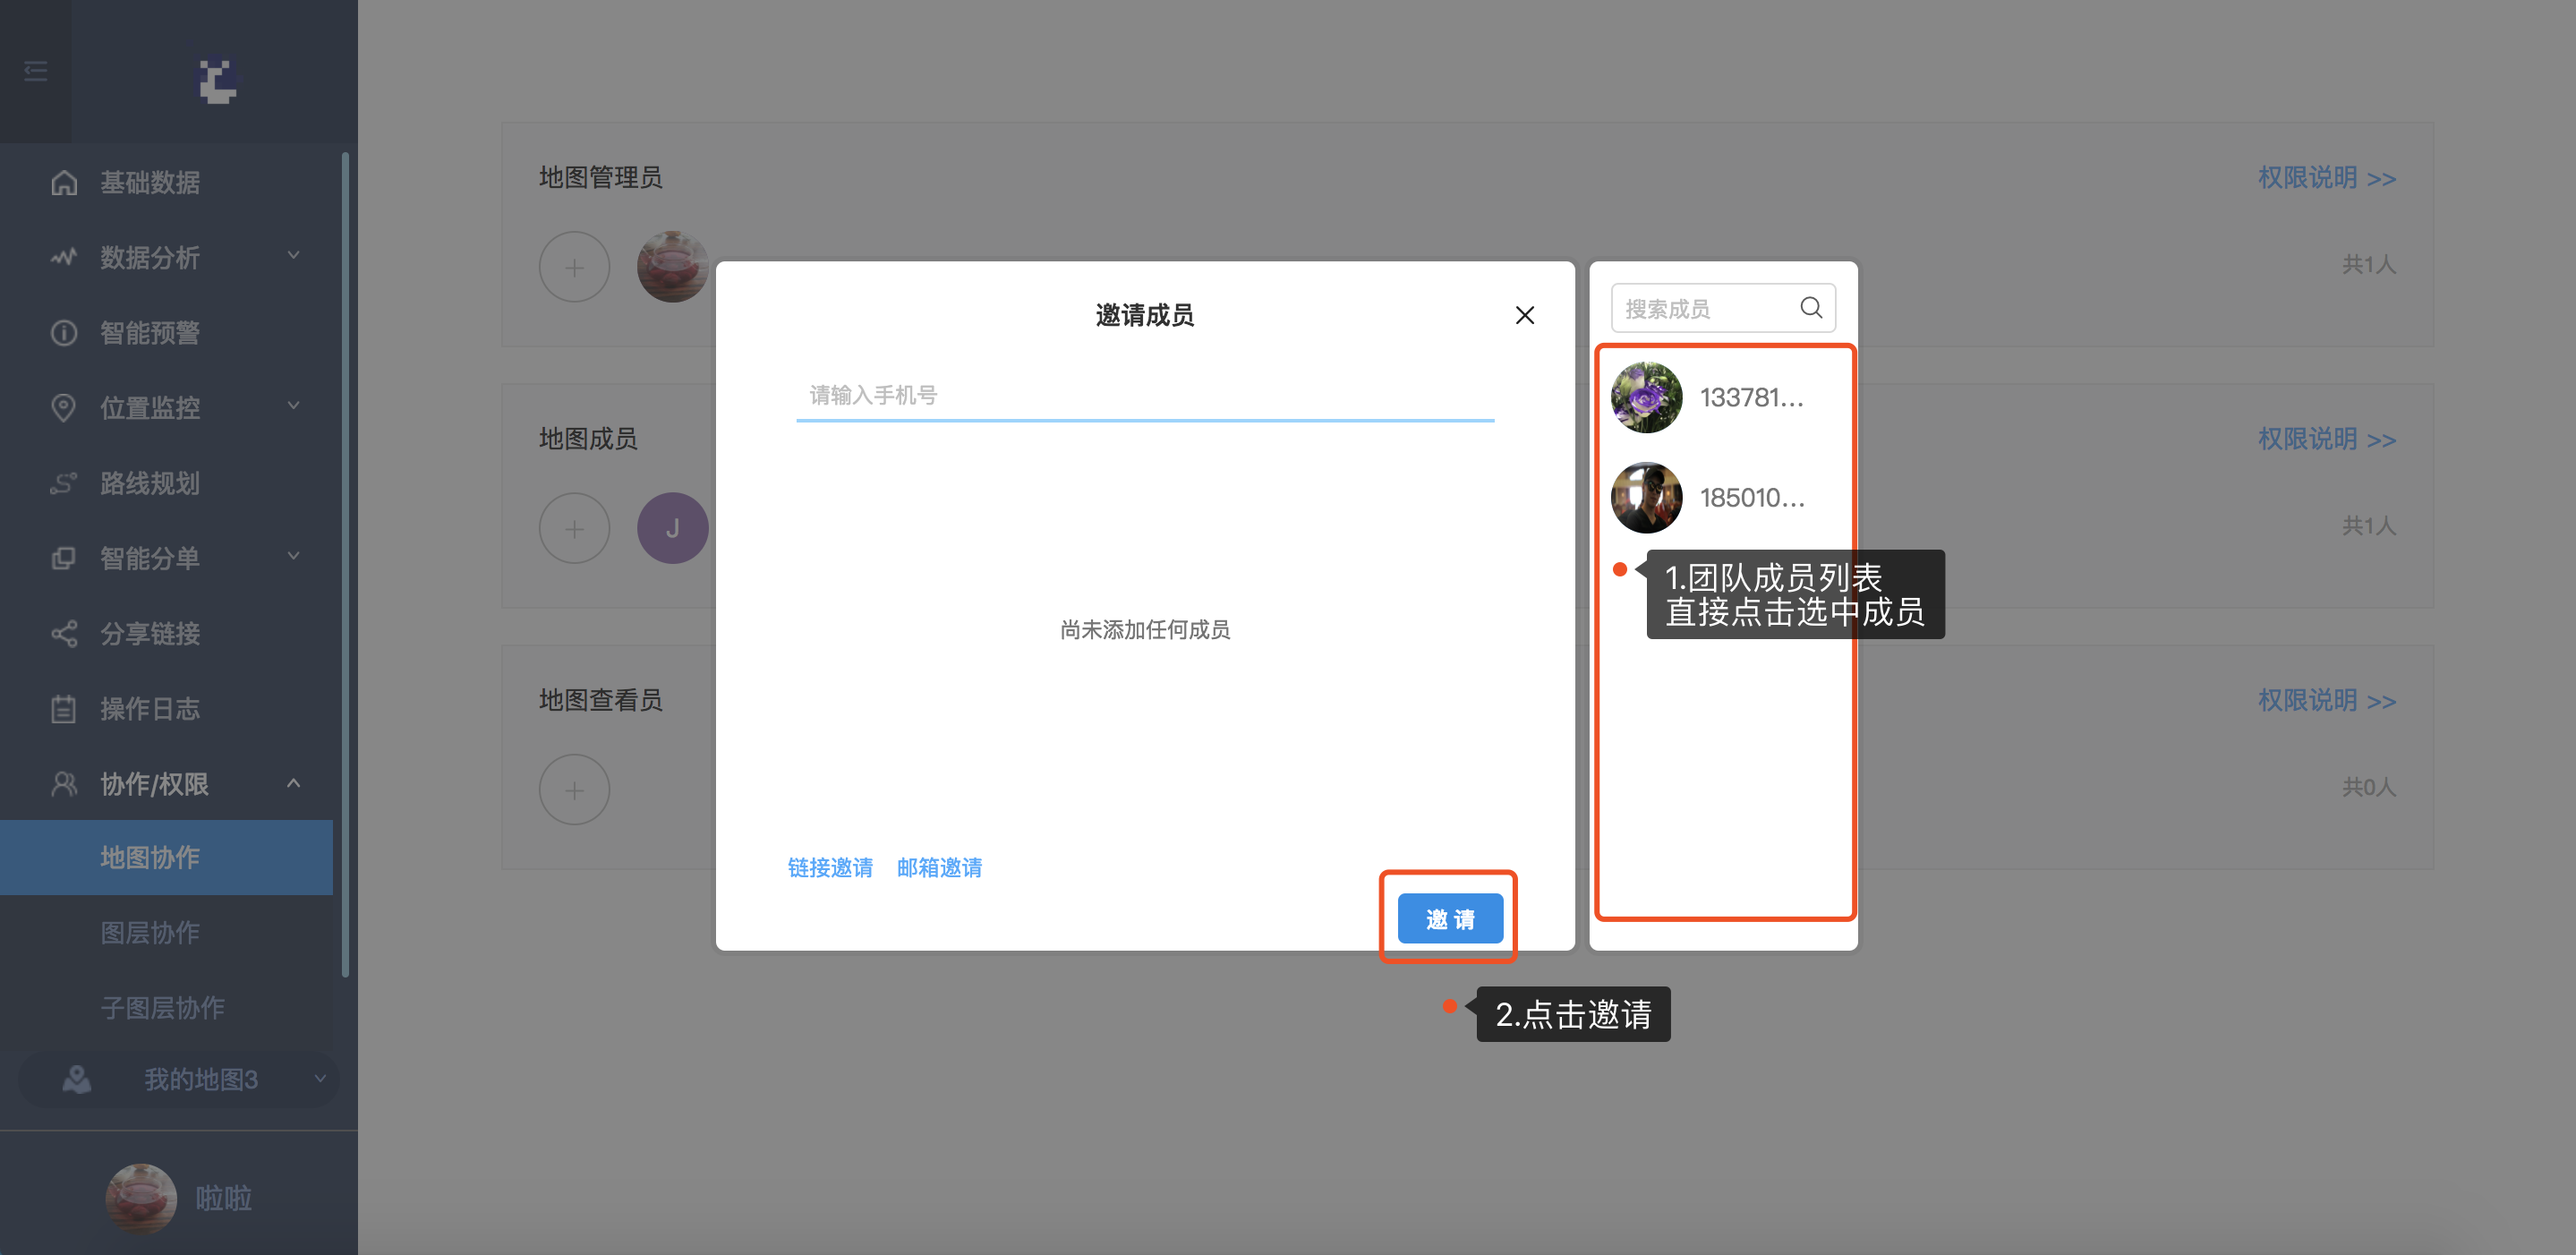Viewport: 2576px width, 1255px height.
Task: Click the users icon beside 协作/权限
Action: 64,784
